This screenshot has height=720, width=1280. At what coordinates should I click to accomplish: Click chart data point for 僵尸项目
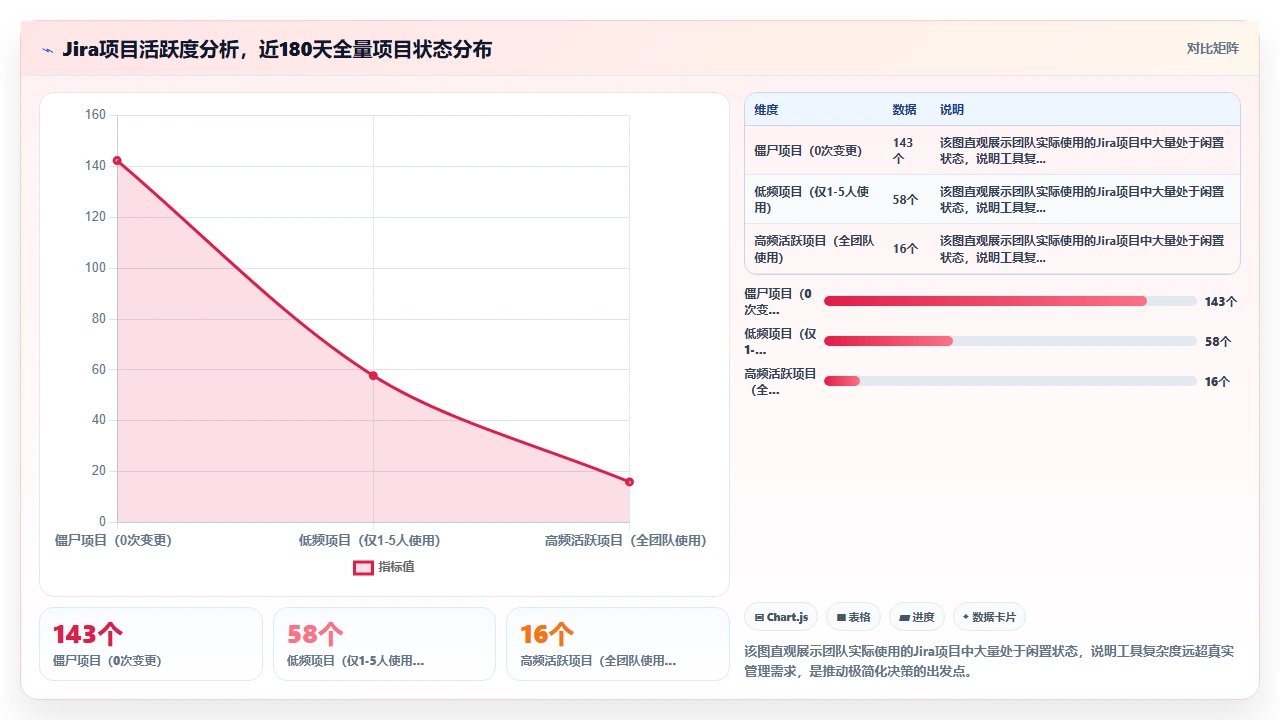coord(117,160)
